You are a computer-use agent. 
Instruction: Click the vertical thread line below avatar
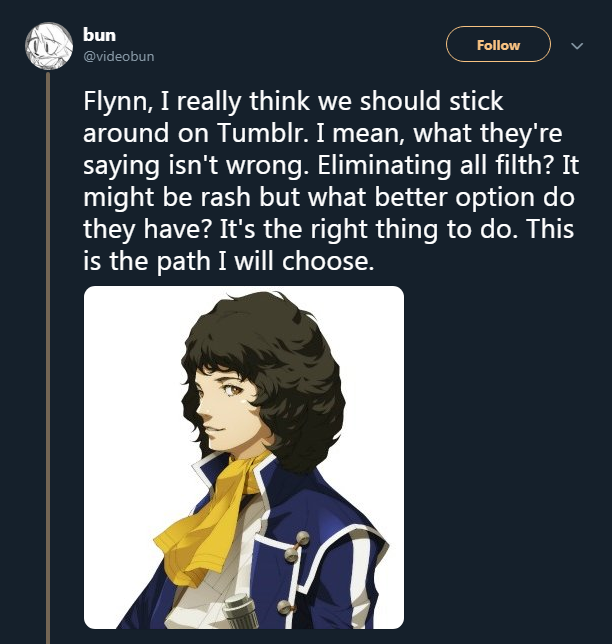(x=46, y=350)
